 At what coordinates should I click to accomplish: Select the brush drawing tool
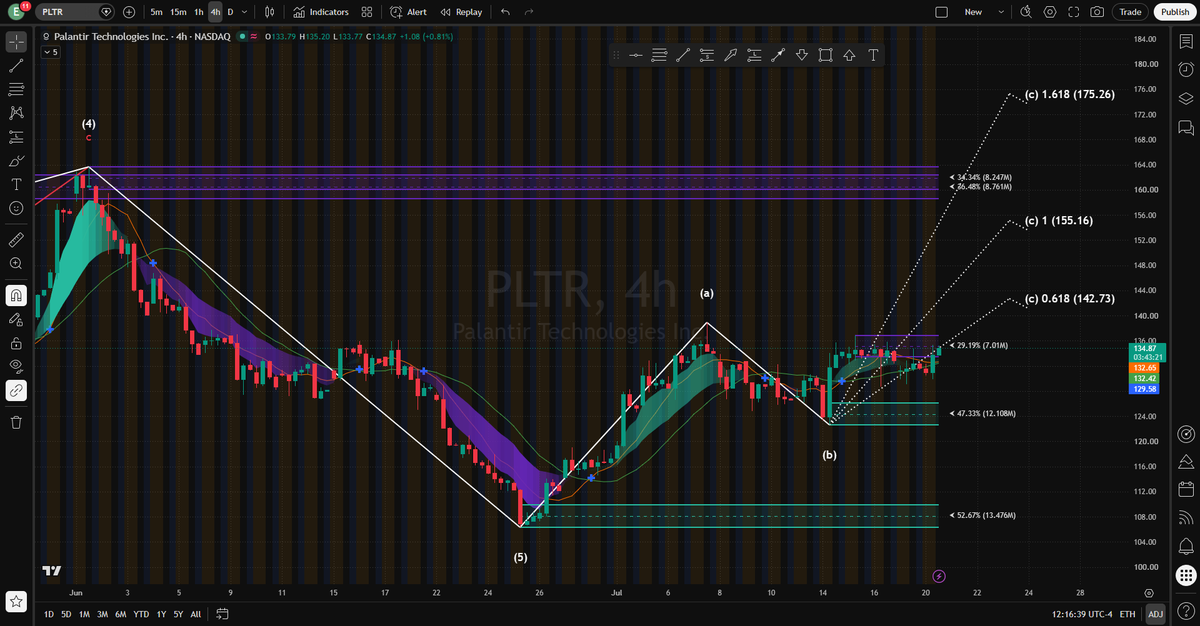[x=16, y=161]
